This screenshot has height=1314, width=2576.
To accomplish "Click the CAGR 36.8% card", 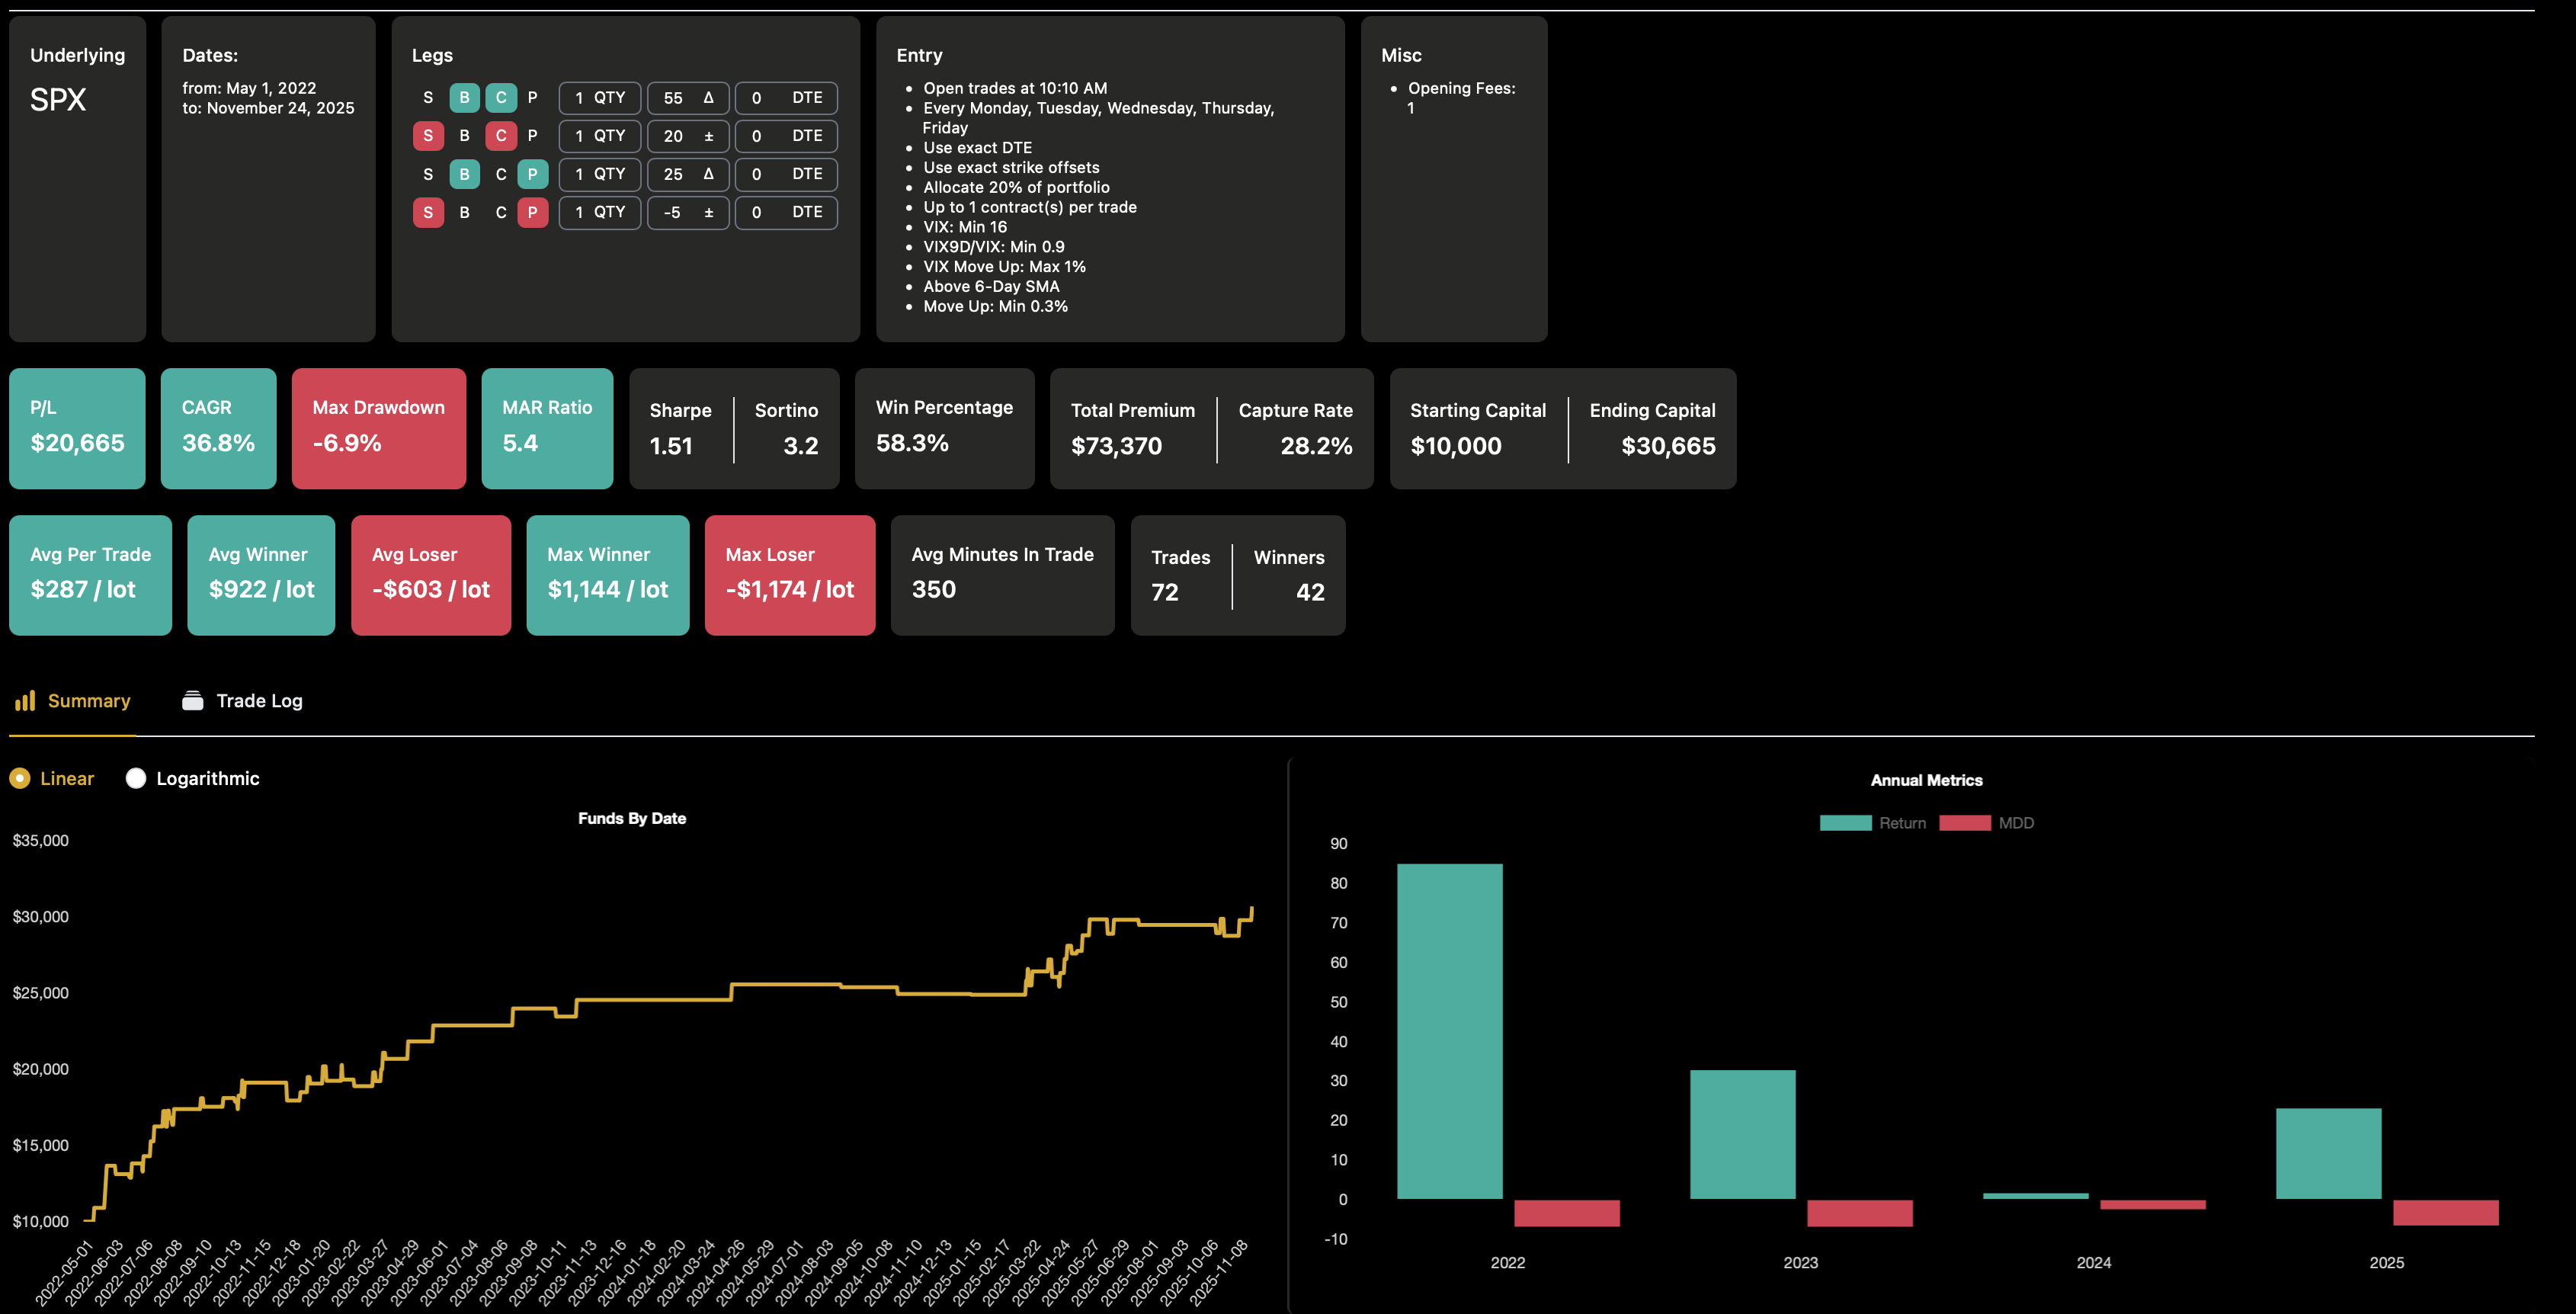I will (x=218, y=428).
